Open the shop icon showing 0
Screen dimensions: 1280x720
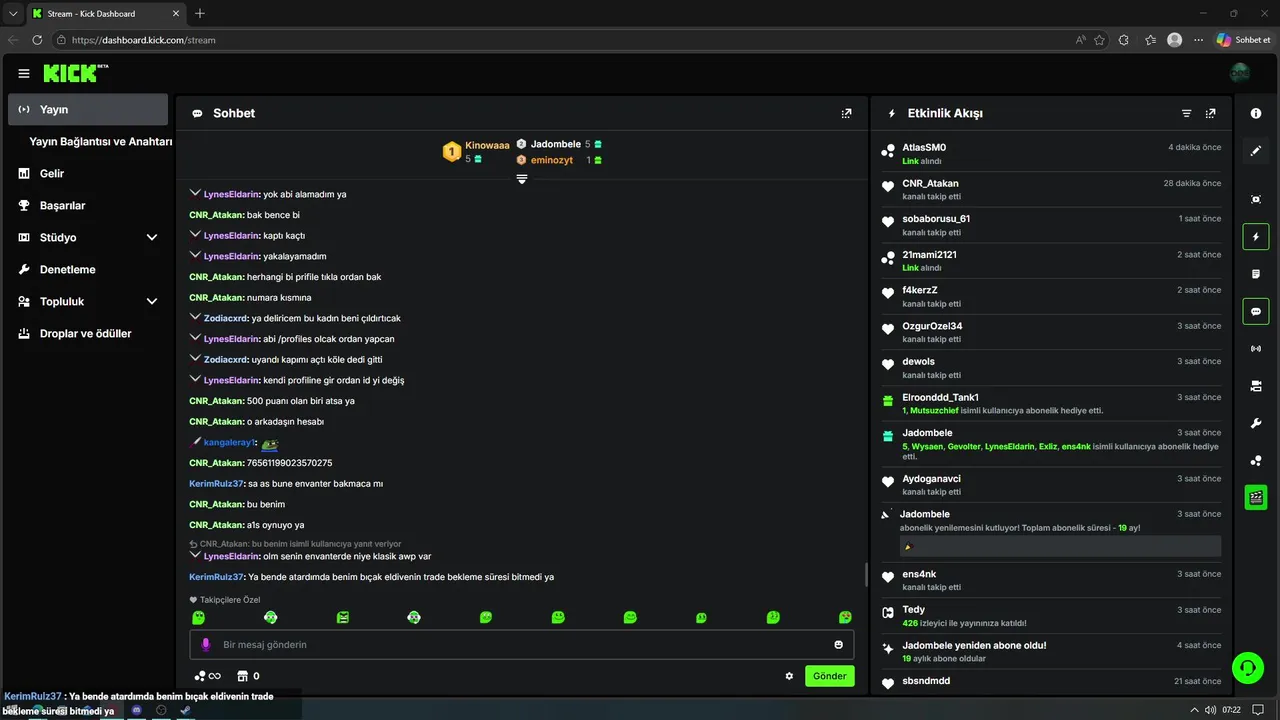(249, 676)
